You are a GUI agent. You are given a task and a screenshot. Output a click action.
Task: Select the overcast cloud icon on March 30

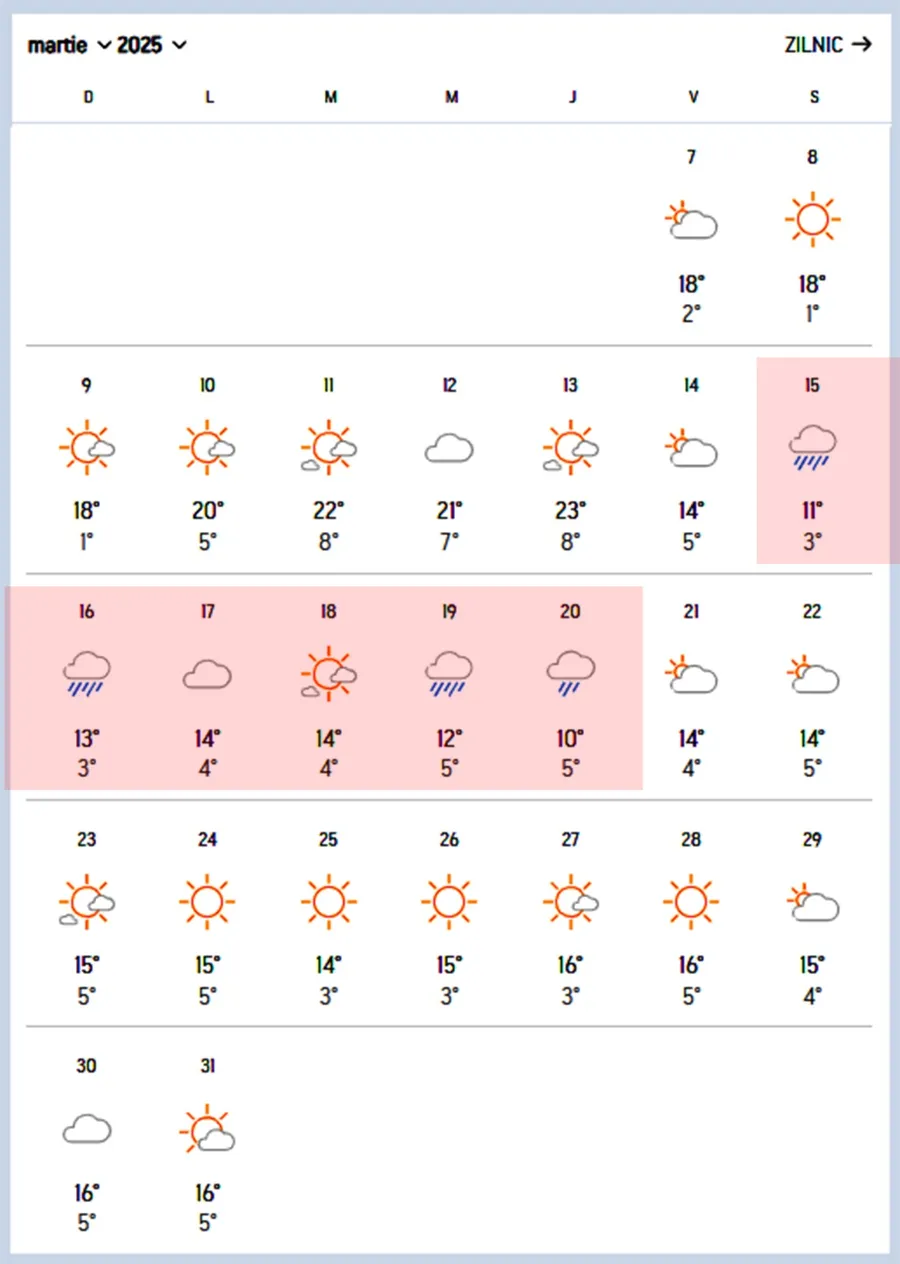coord(86,1128)
